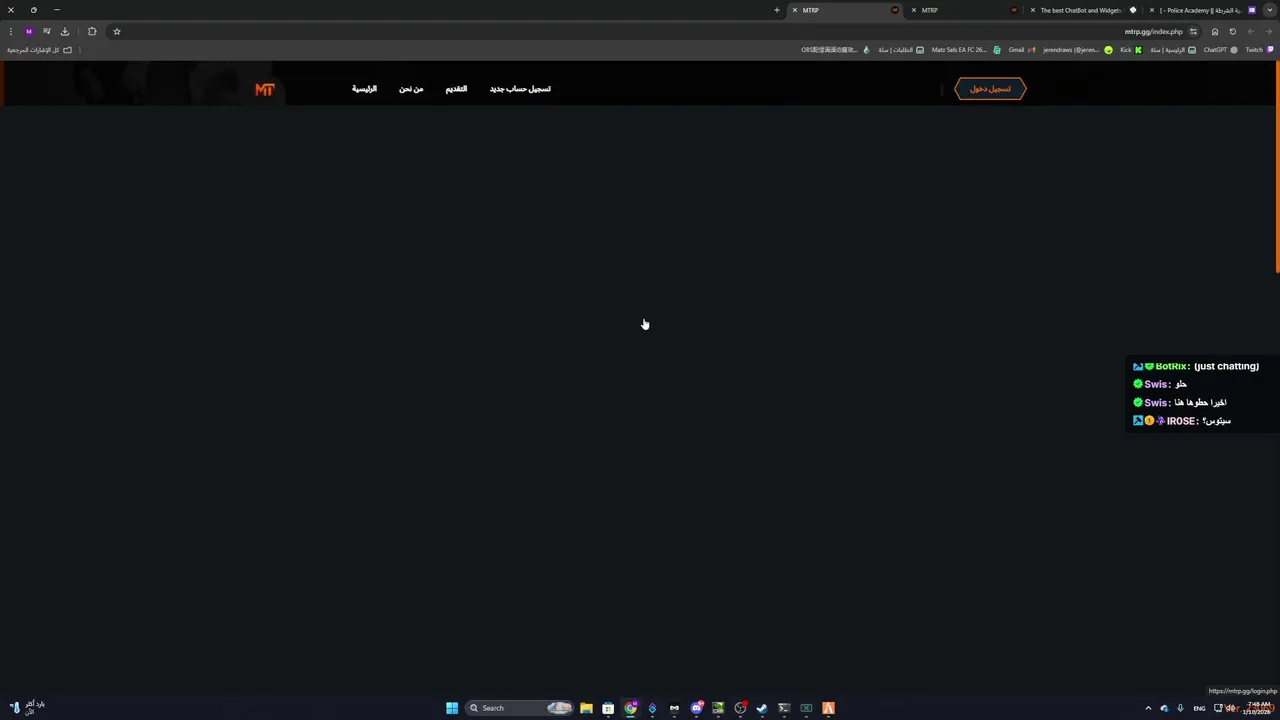Click the page's vertical scrollbar thumb

[1277, 166]
